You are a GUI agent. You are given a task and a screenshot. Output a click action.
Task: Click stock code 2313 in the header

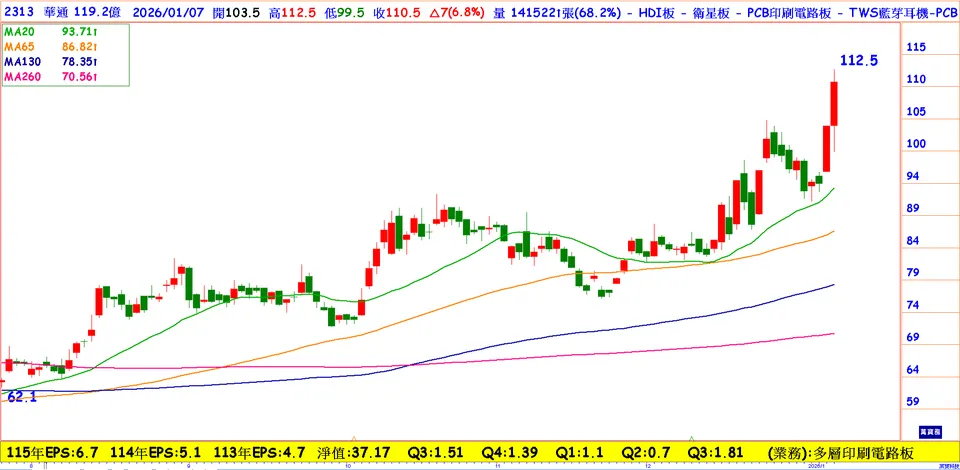tap(17, 11)
